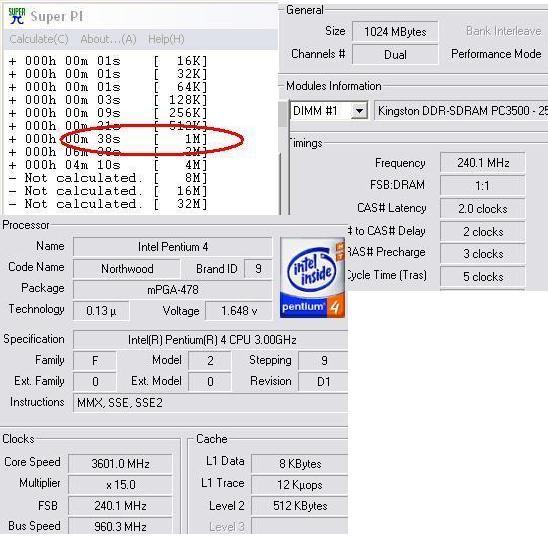Click the 4M result line showing 04m 10s
The image size is (548, 544).
tap(108, 165)
